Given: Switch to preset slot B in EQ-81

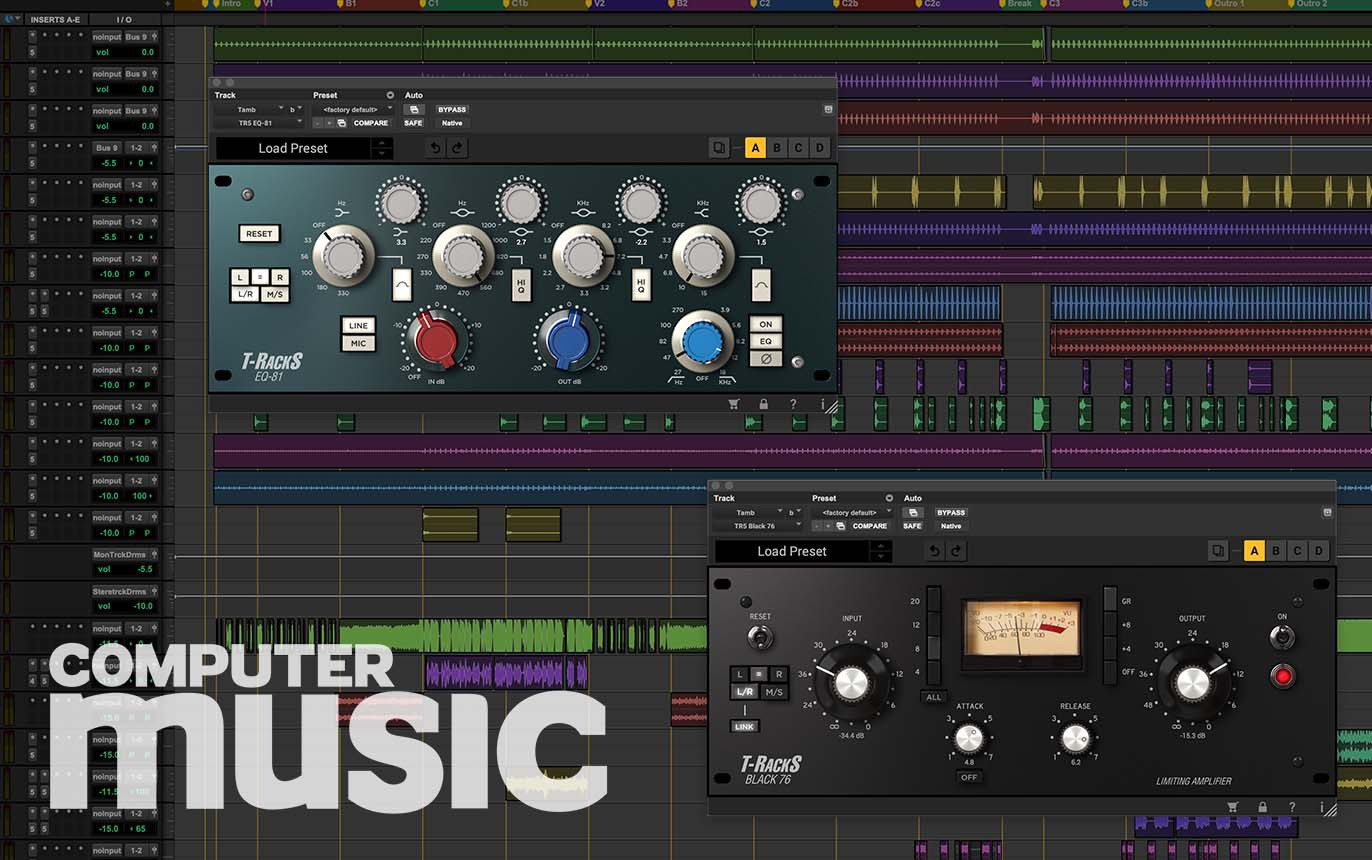Looking at the screenshot, I should [x=777, y=148].
